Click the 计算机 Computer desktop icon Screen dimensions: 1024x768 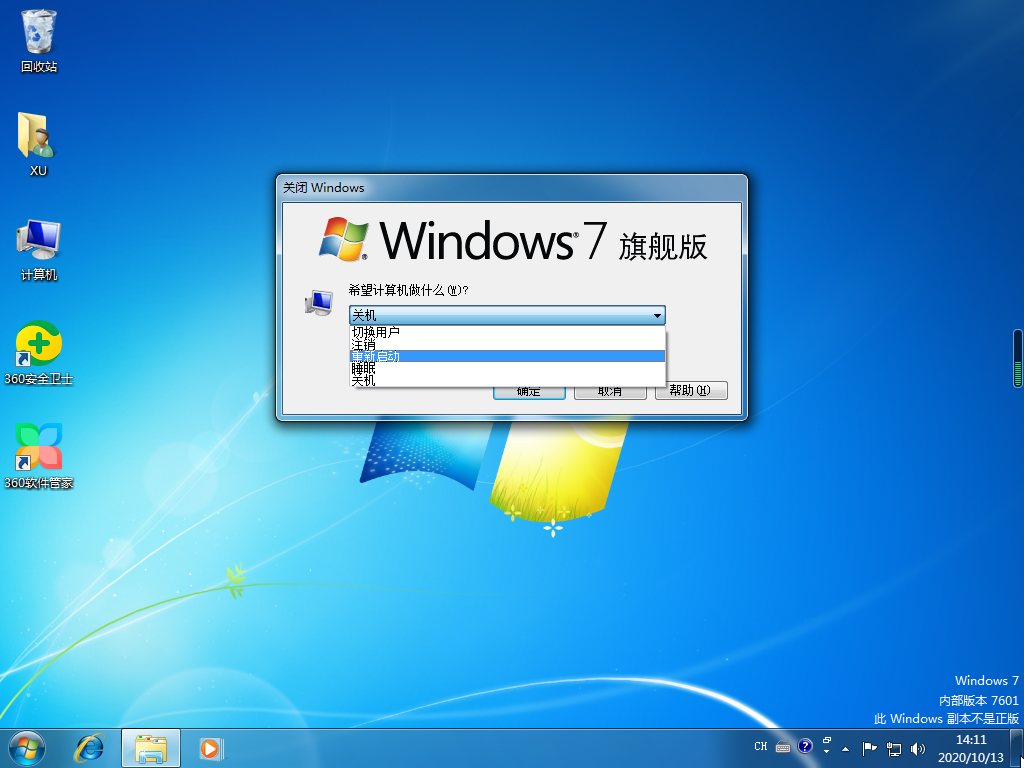pos(38,240)
